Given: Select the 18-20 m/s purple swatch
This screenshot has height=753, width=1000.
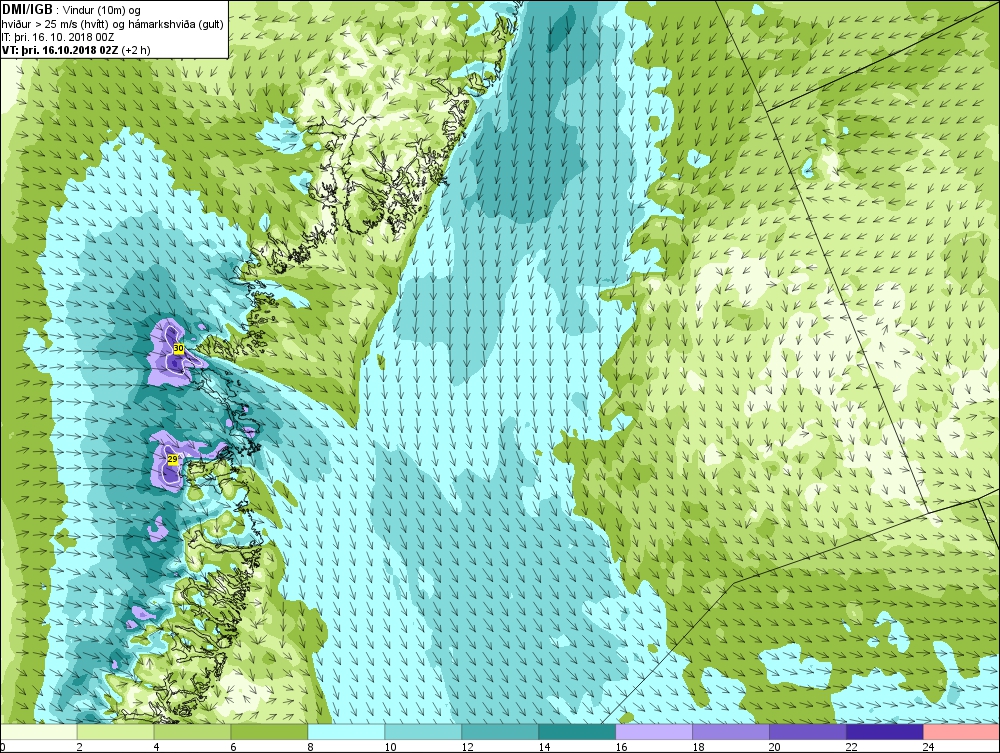Looking at the screenshot, I should tap(731, 732).
